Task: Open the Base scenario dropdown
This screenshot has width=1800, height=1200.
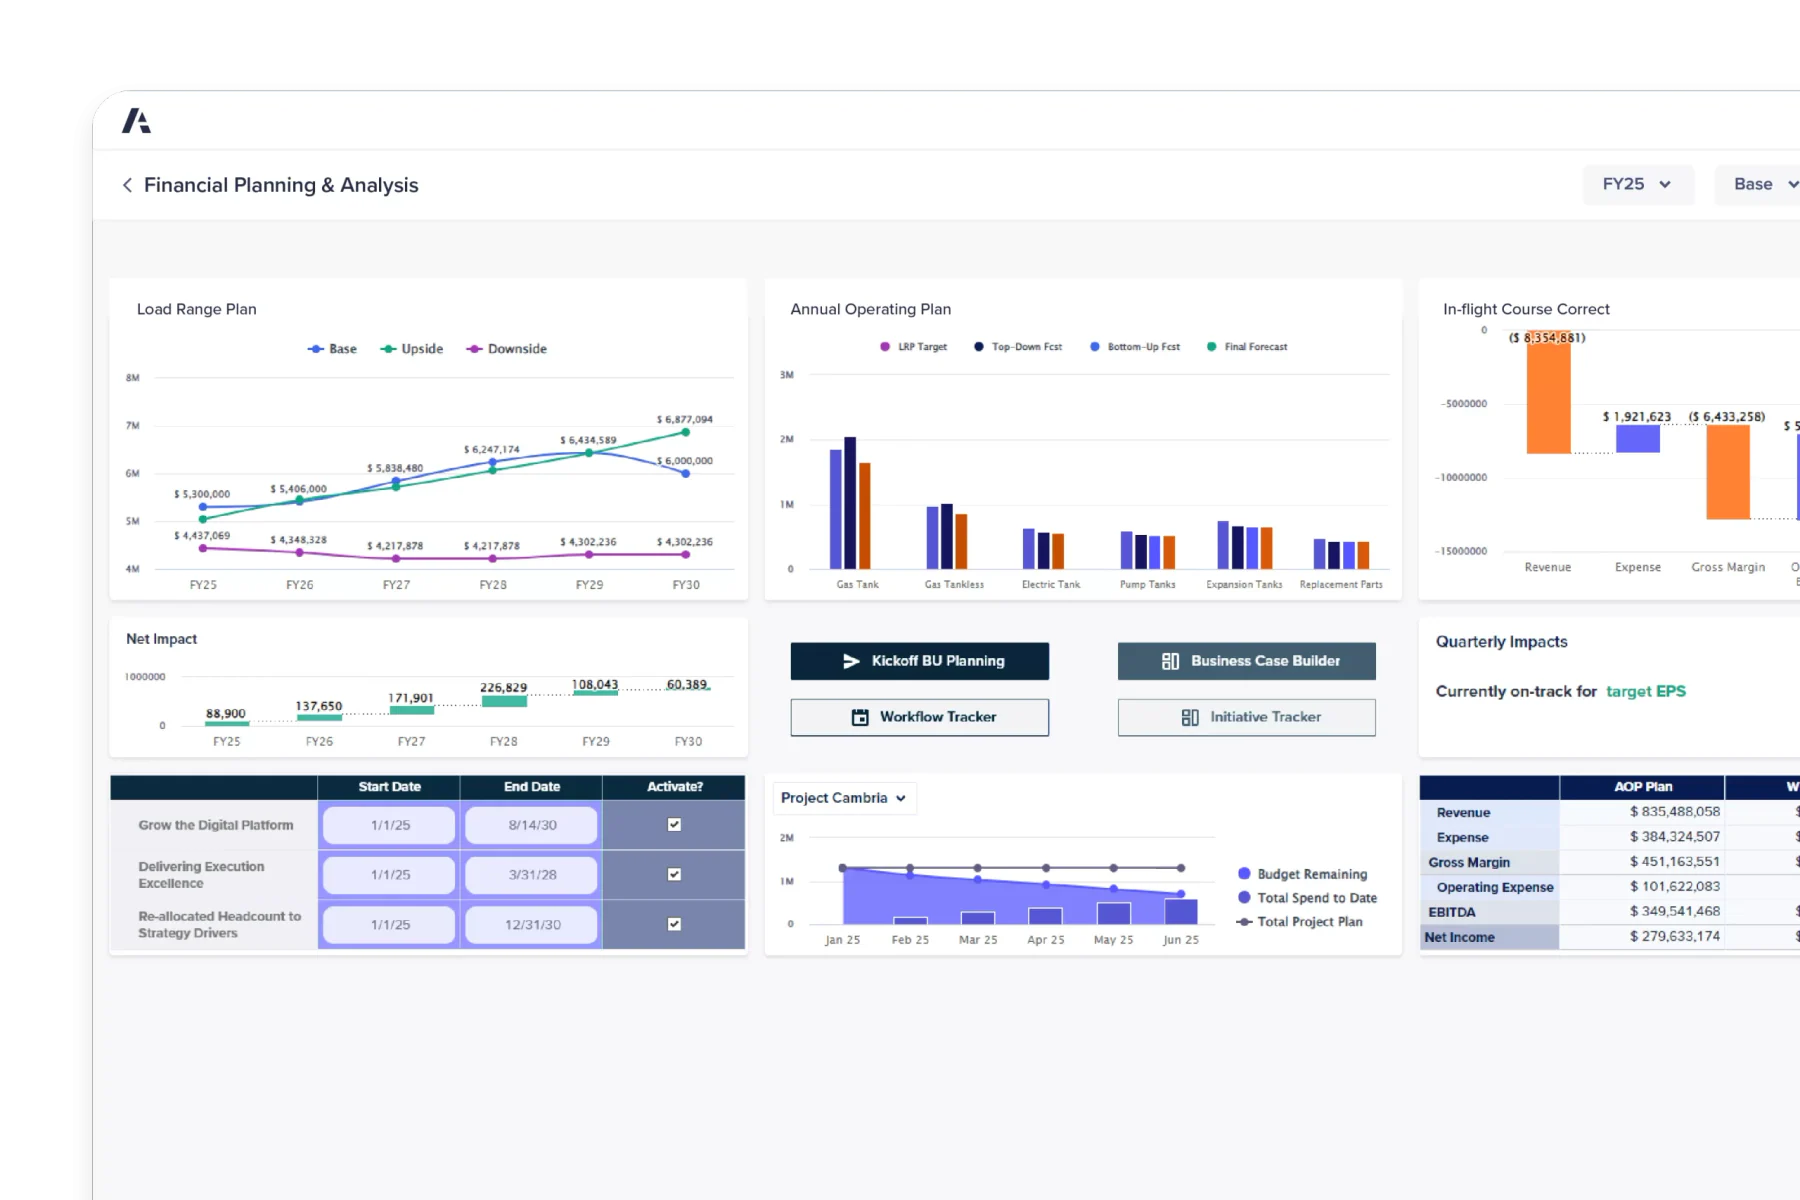Action: pyautogui.click(x=1758, y=185)
